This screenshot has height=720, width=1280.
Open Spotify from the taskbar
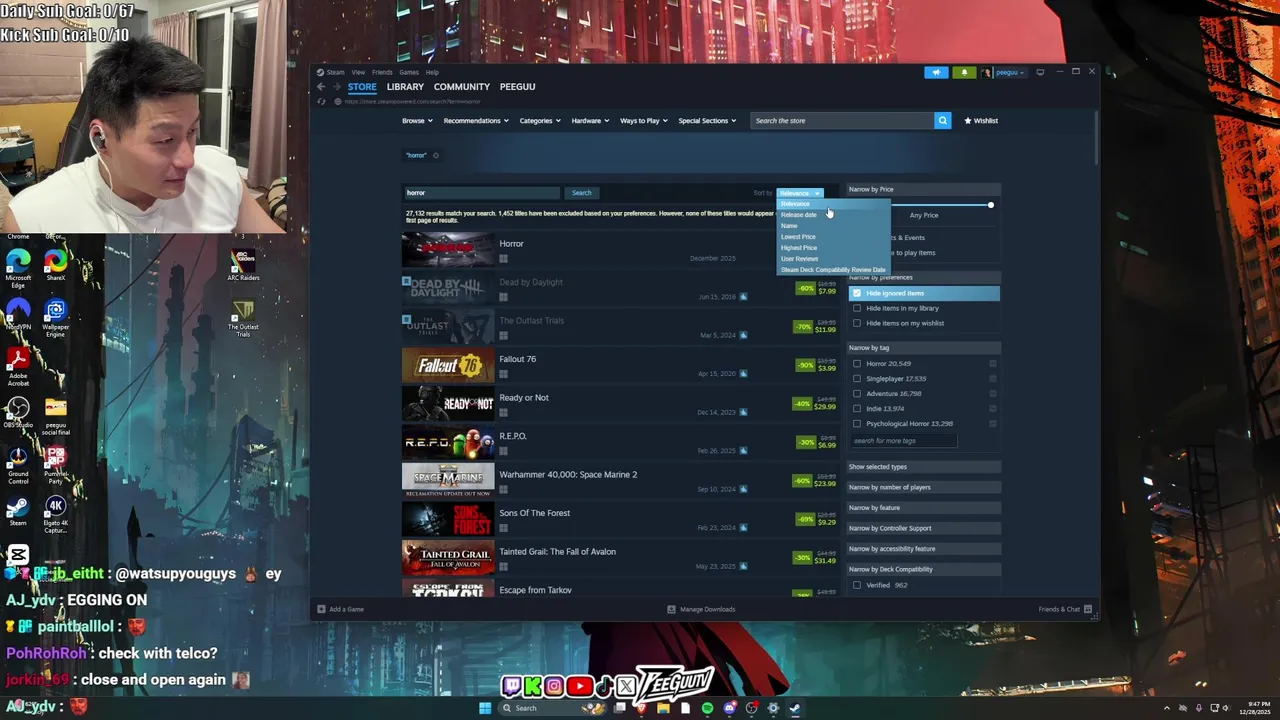707,708
